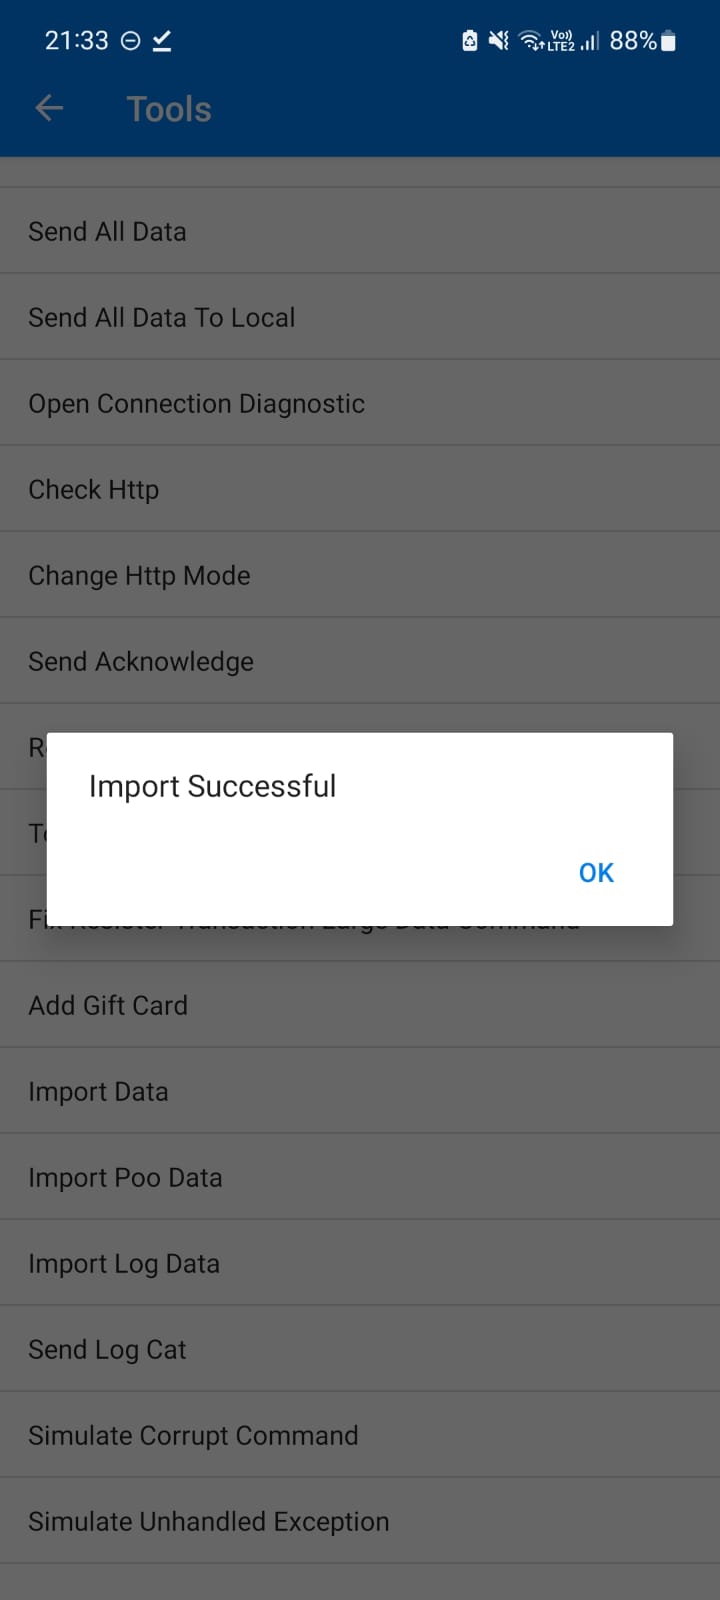Tap the muted sound status icon
The image size is (720, 1600).
tap(498, 41)
